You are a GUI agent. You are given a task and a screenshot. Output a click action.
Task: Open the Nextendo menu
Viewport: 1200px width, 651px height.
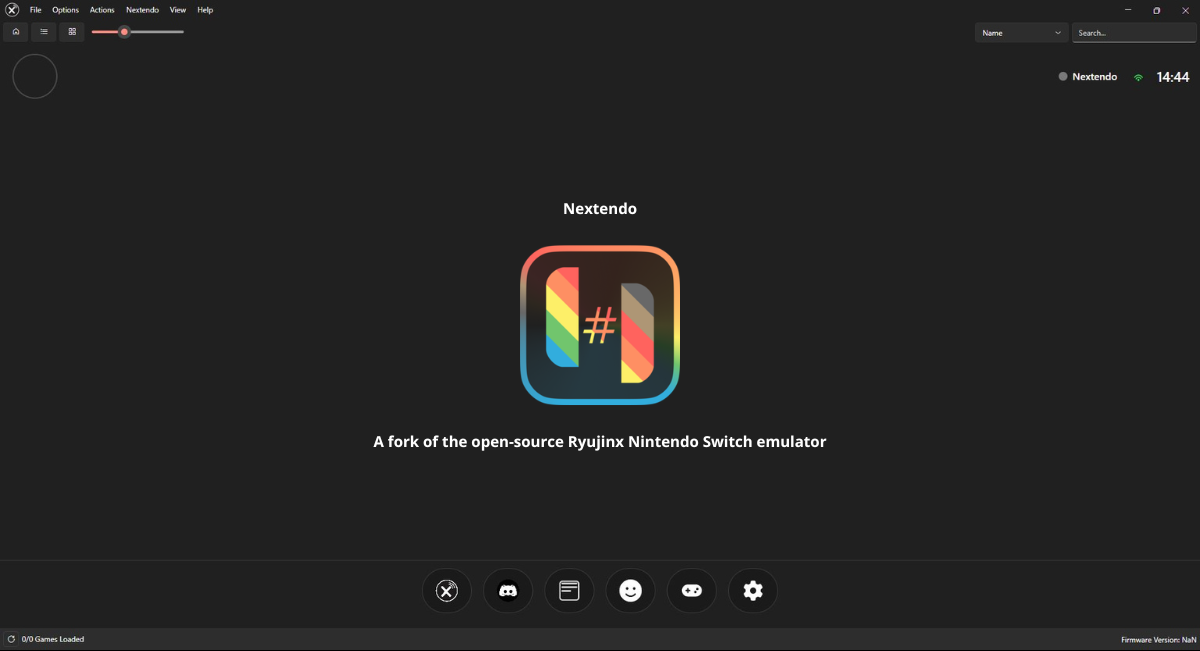pyautogui.click(x=142, y=10)
